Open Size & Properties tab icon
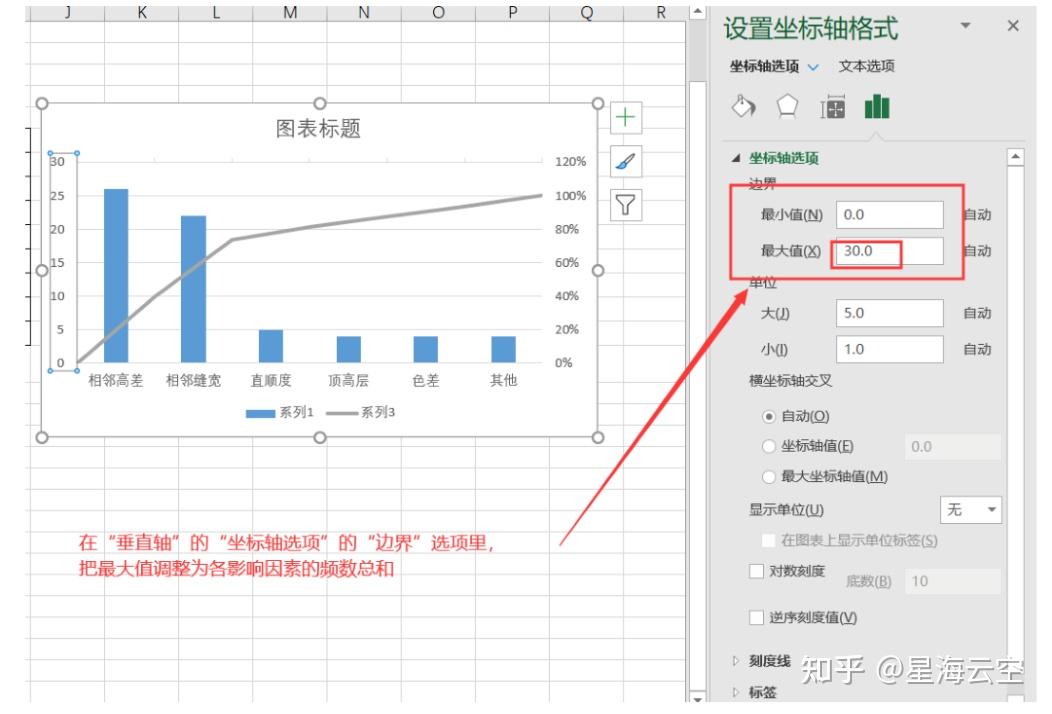Image resolution: width=1052 pixels, height=714 pixels. click(833, 107)
